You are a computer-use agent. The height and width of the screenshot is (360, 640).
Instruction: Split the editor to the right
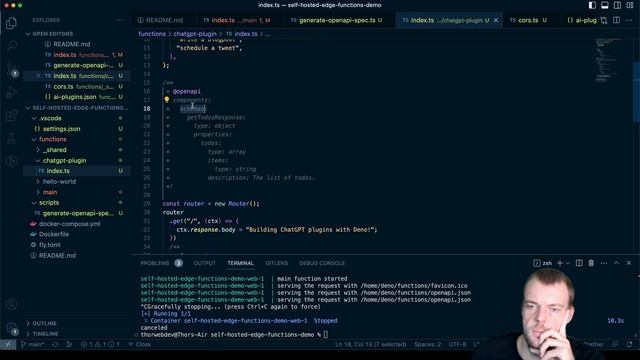[x=616, y=20]
